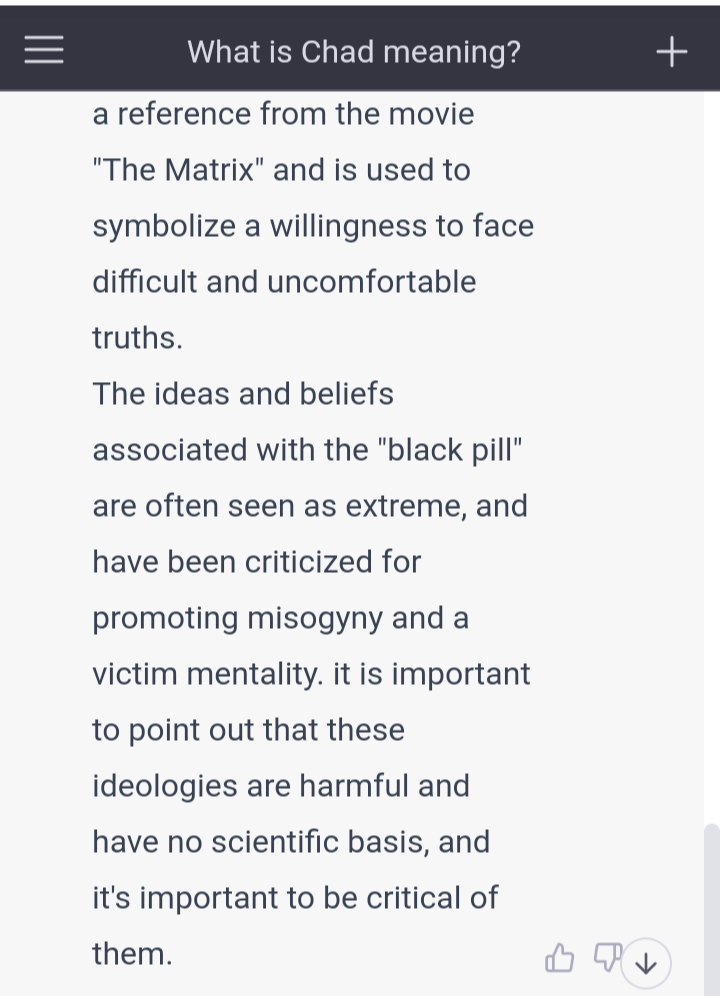Viewport: 720px width, 996px height.
Task: Open the hamburger sidebar menu
Action: click(x=44, y=50)
